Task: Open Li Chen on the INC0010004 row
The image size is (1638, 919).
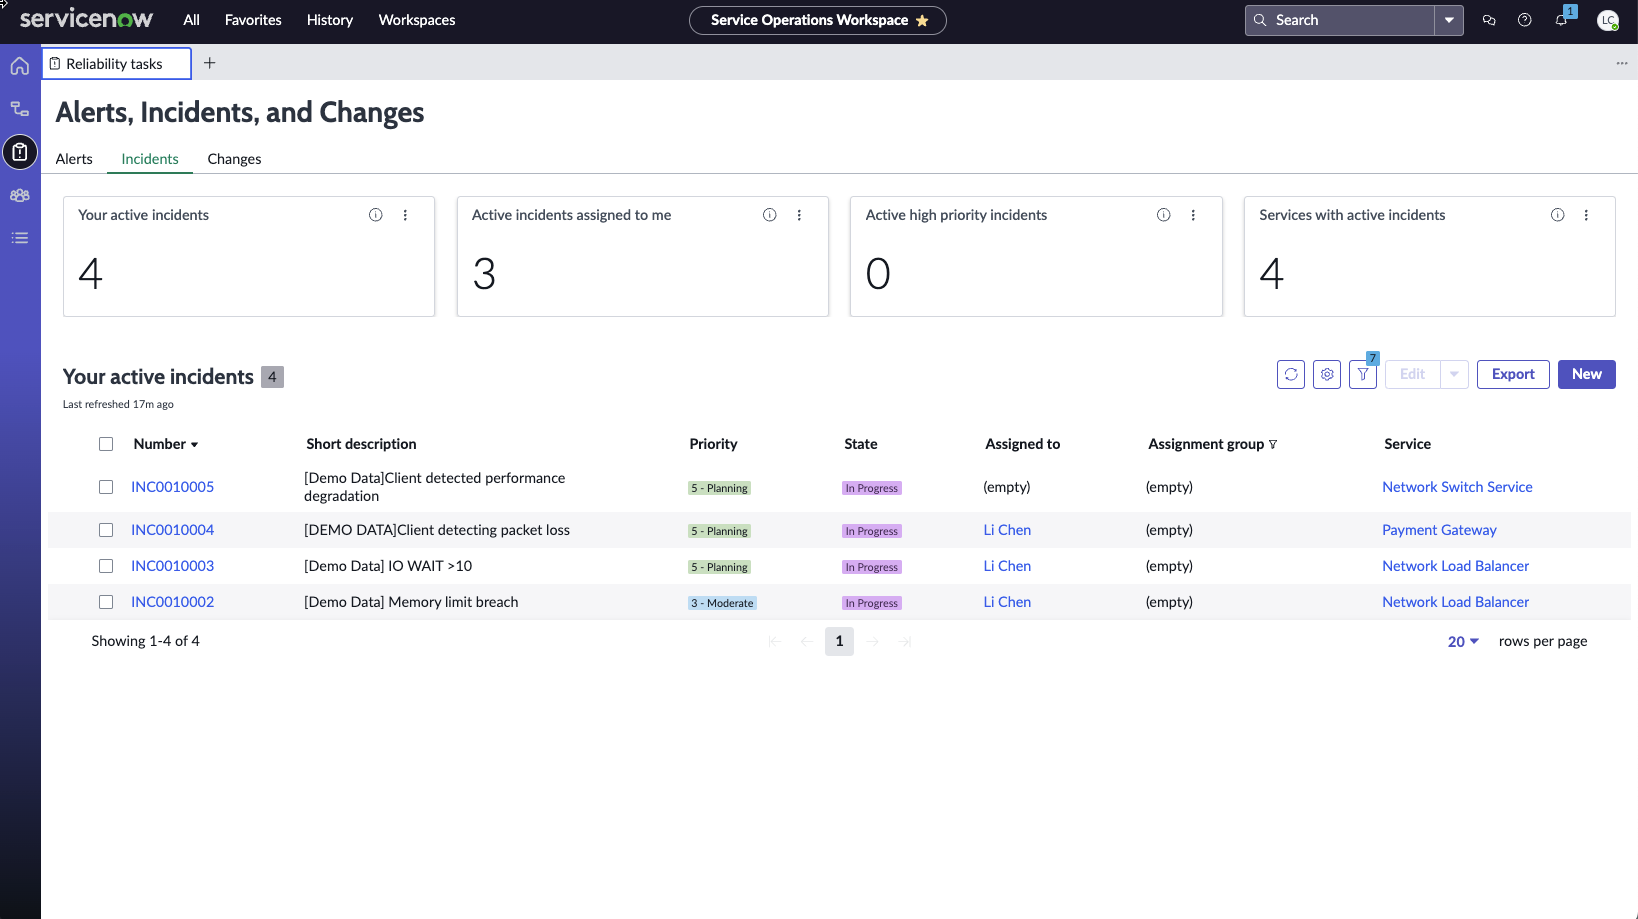Action: [x=1007, y=530]
